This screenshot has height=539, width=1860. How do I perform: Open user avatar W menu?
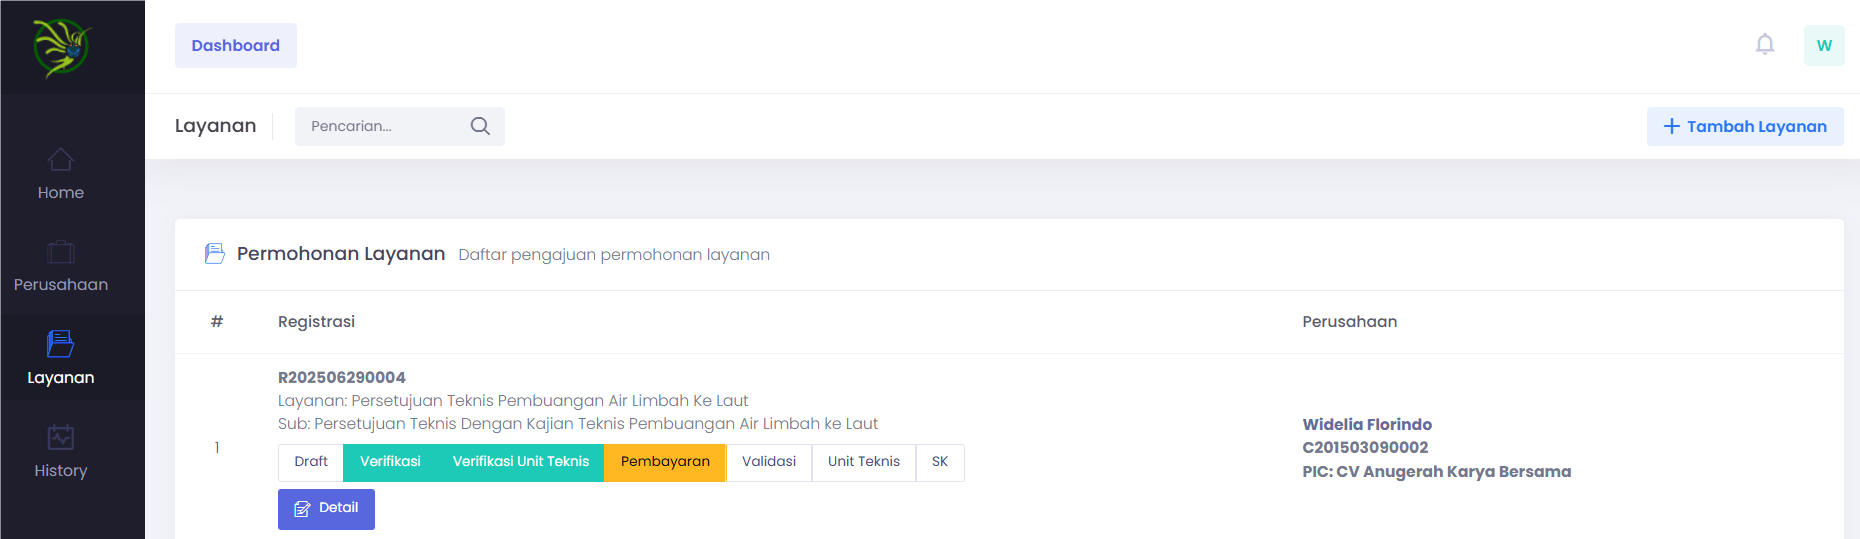(x=1824, y=46)
